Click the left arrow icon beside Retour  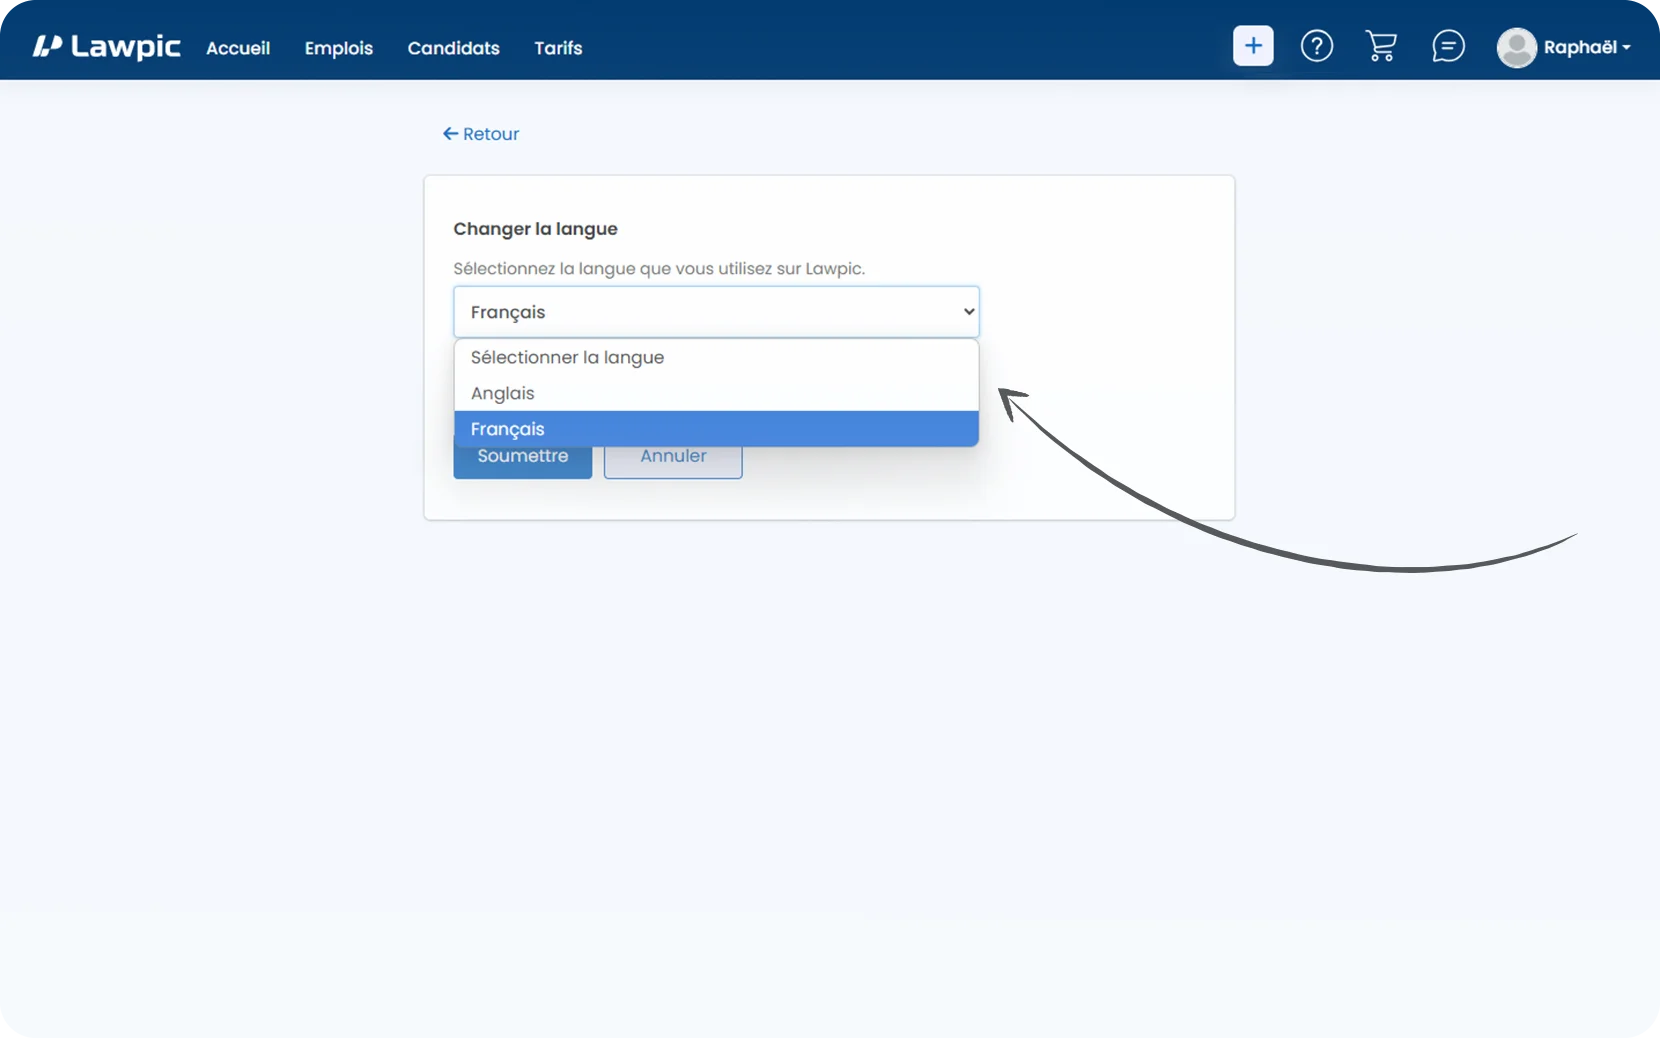[x=450, y=134]
